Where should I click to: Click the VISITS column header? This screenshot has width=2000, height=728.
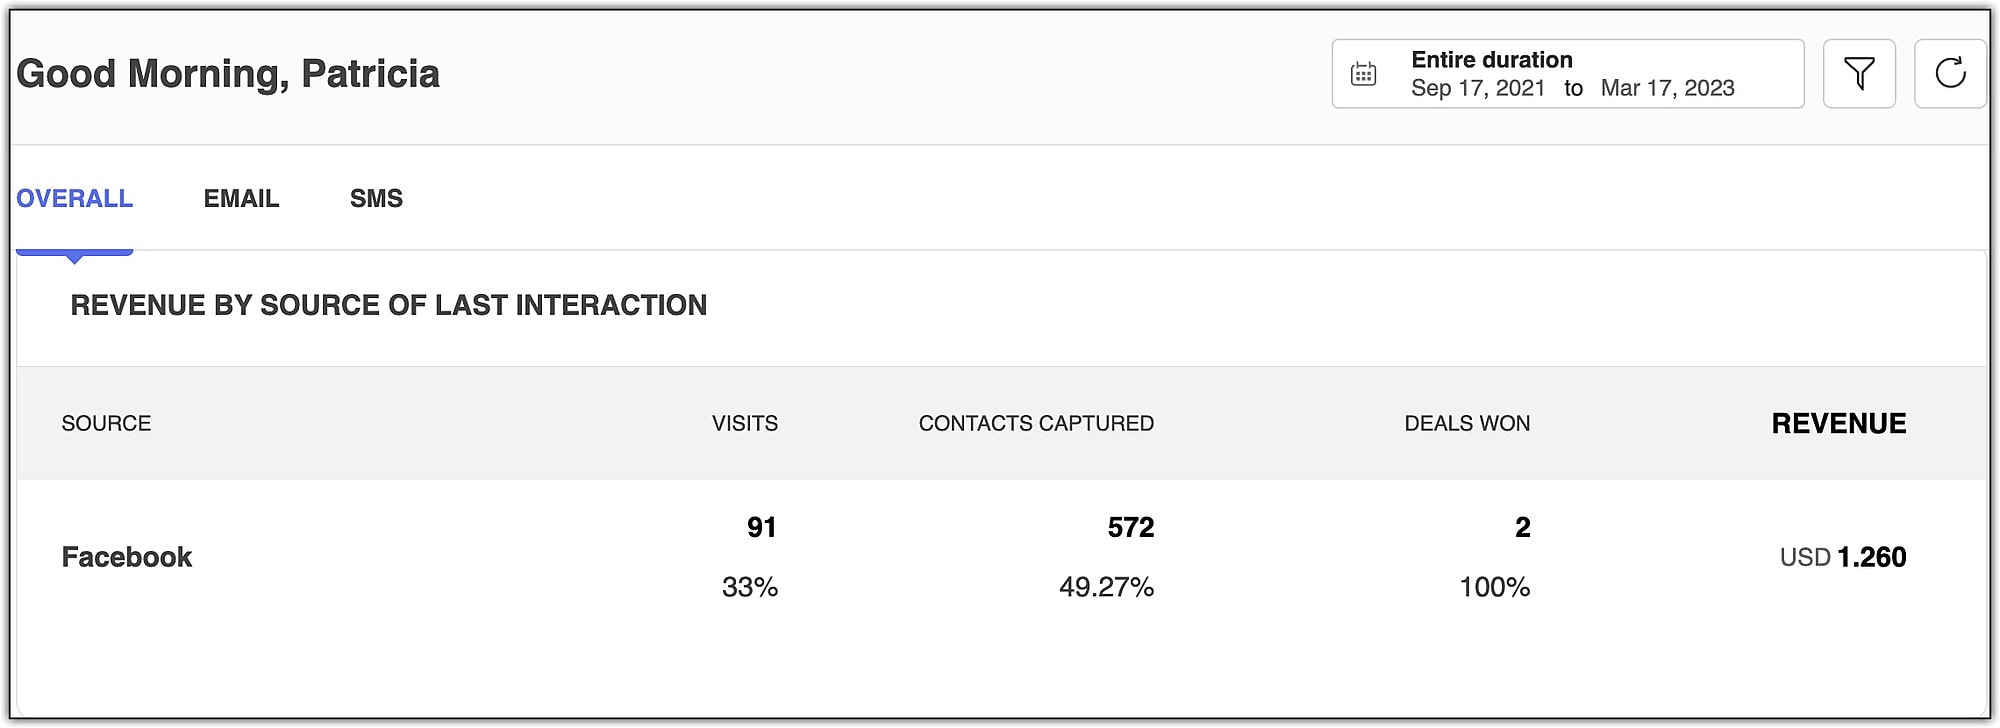(744, 423)
